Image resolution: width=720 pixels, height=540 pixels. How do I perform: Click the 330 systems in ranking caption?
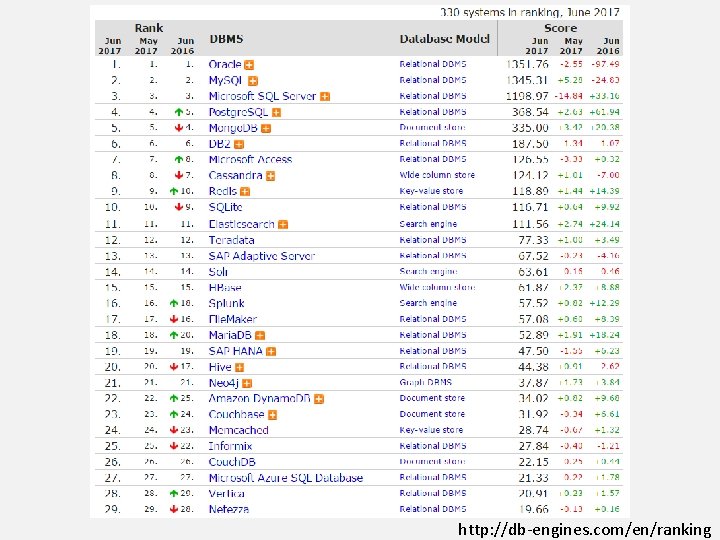click(530, 12)
